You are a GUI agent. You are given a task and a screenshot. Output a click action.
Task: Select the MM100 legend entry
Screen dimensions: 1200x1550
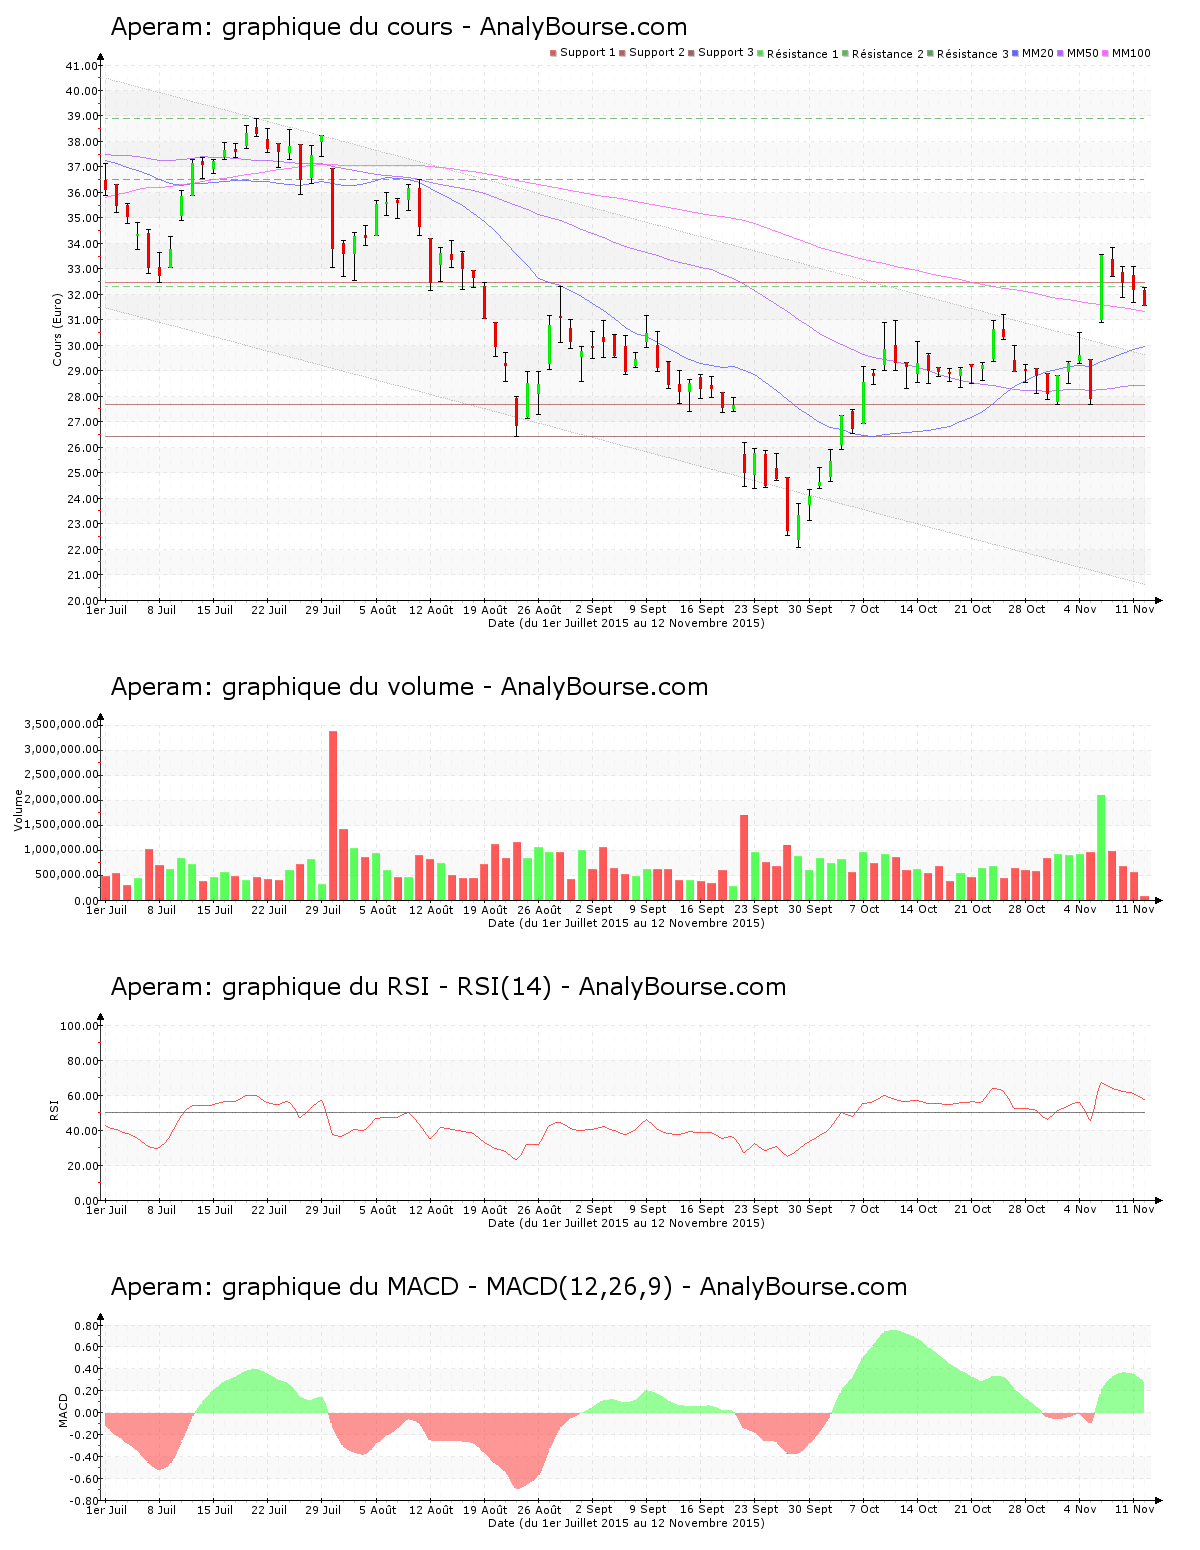click(x=1130, y=53)
